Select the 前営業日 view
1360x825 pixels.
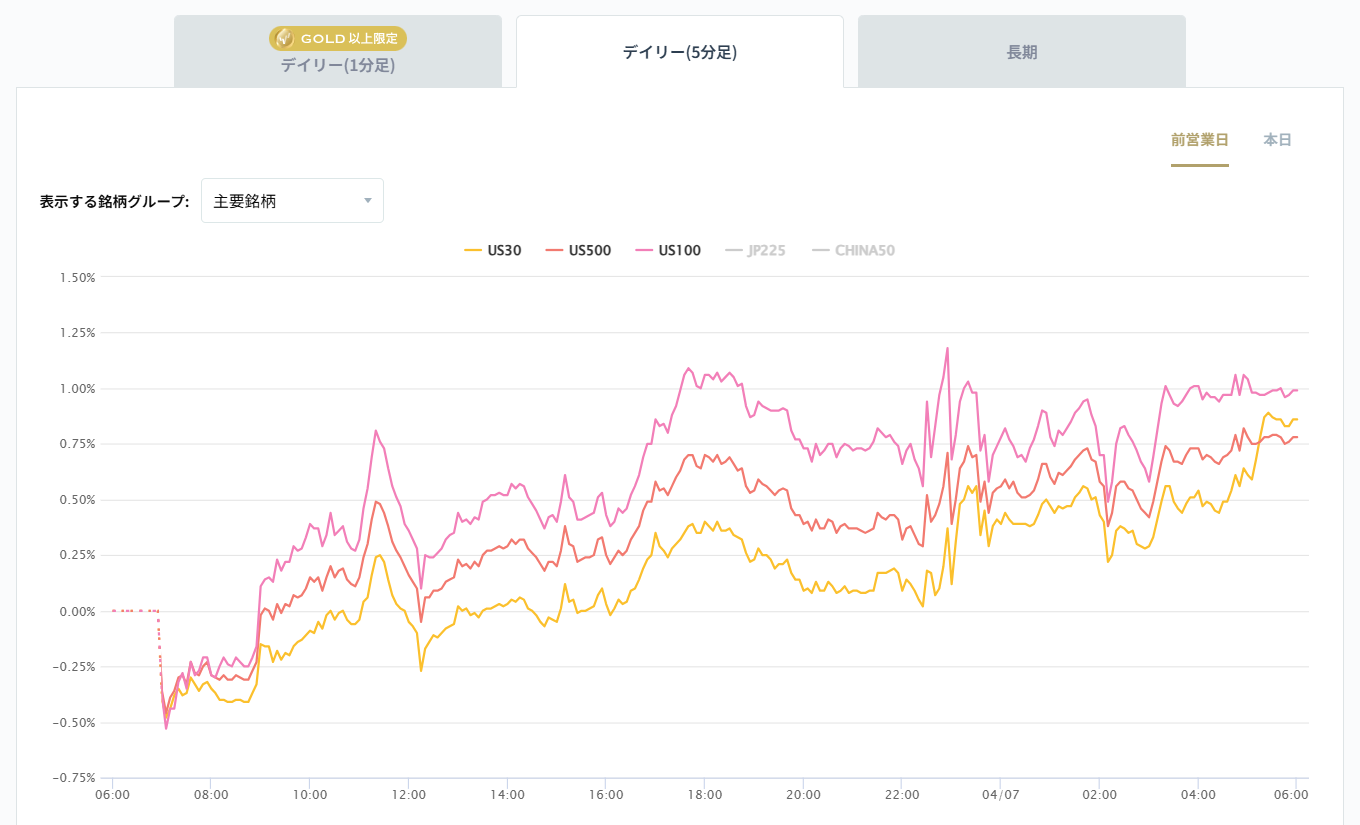point(1200,140)
